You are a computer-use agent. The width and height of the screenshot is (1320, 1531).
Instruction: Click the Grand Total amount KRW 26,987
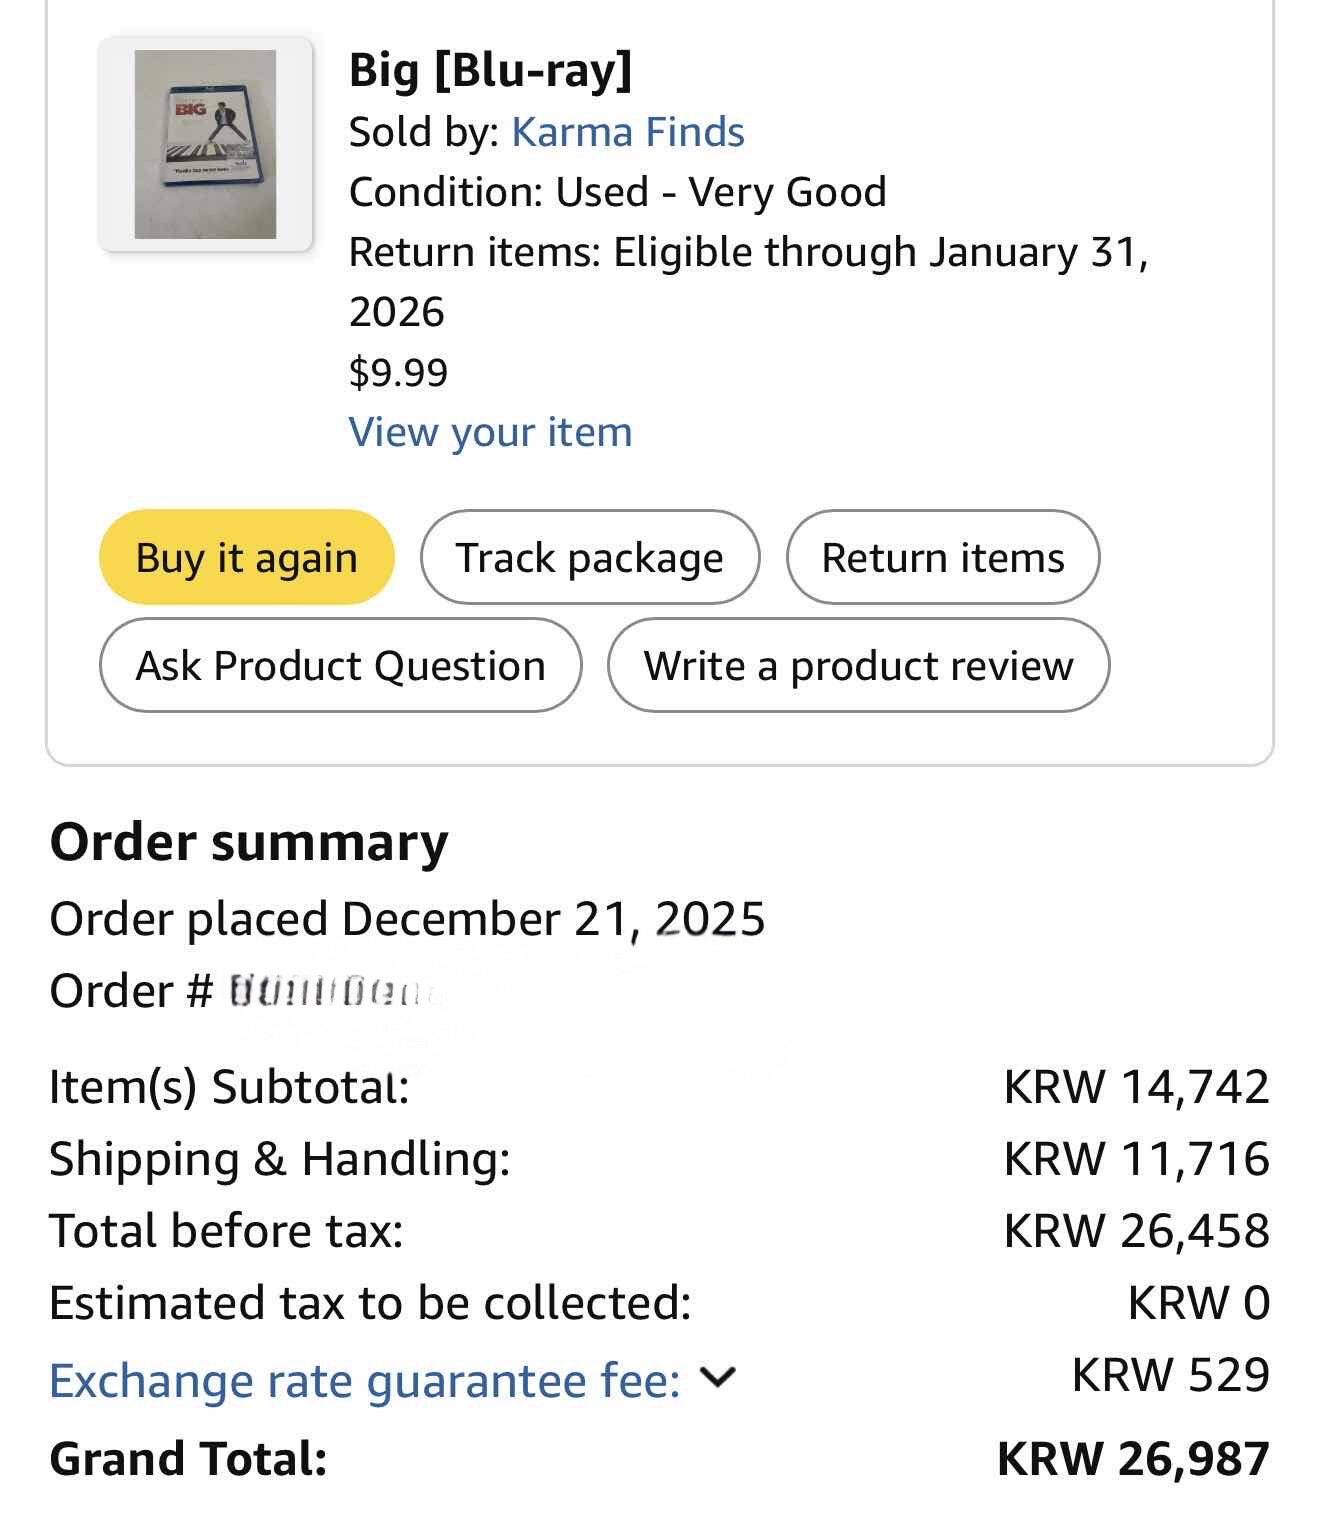pyautogui.click(x=1133, y=1458)
